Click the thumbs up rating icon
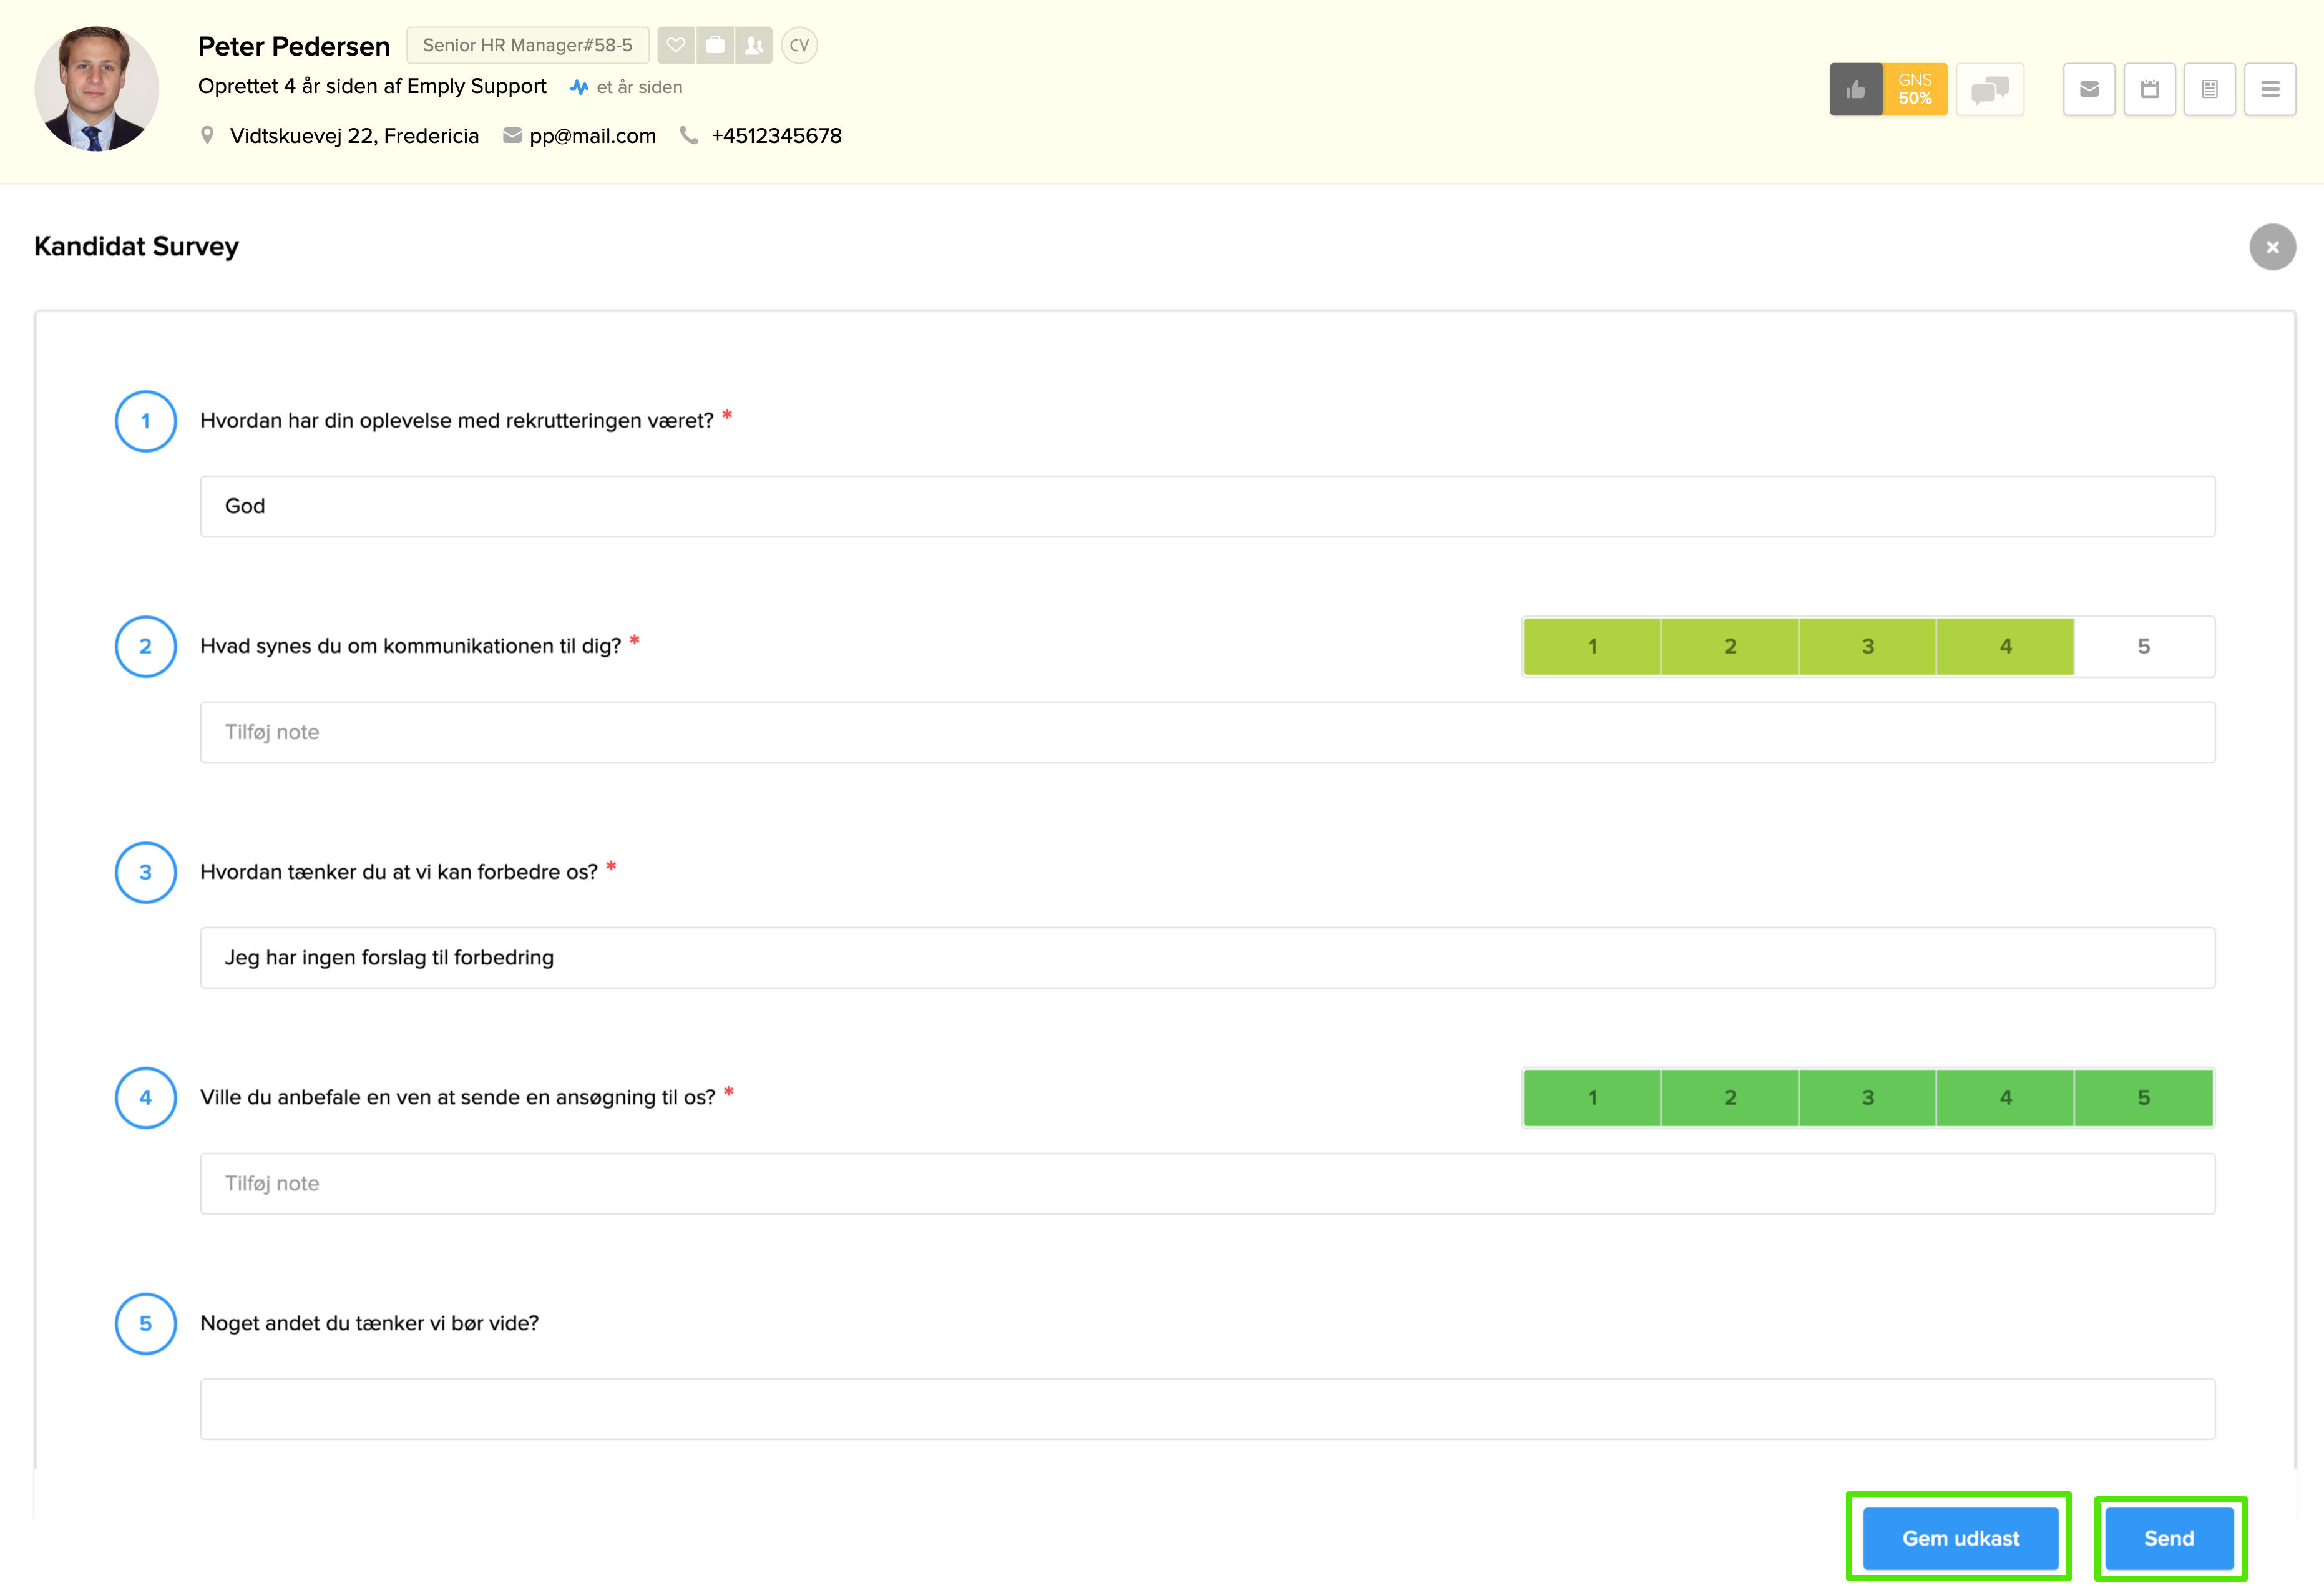This screenshot has width=2324, height=1588. [x=1856, y=89]
